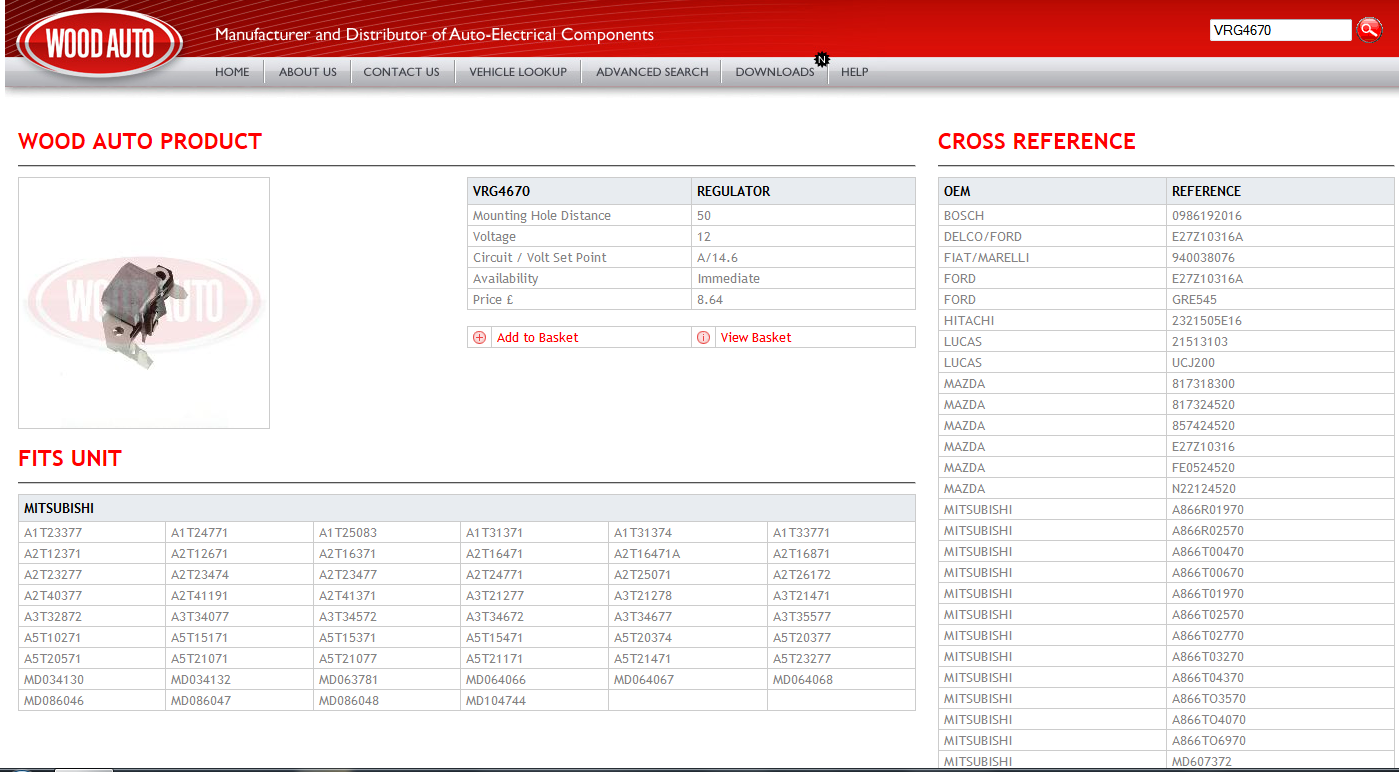Click DELCO/FORD reference E27Z10316A
The image size is (1399, 772).
pyautogui.click(x=1207, y=237)
